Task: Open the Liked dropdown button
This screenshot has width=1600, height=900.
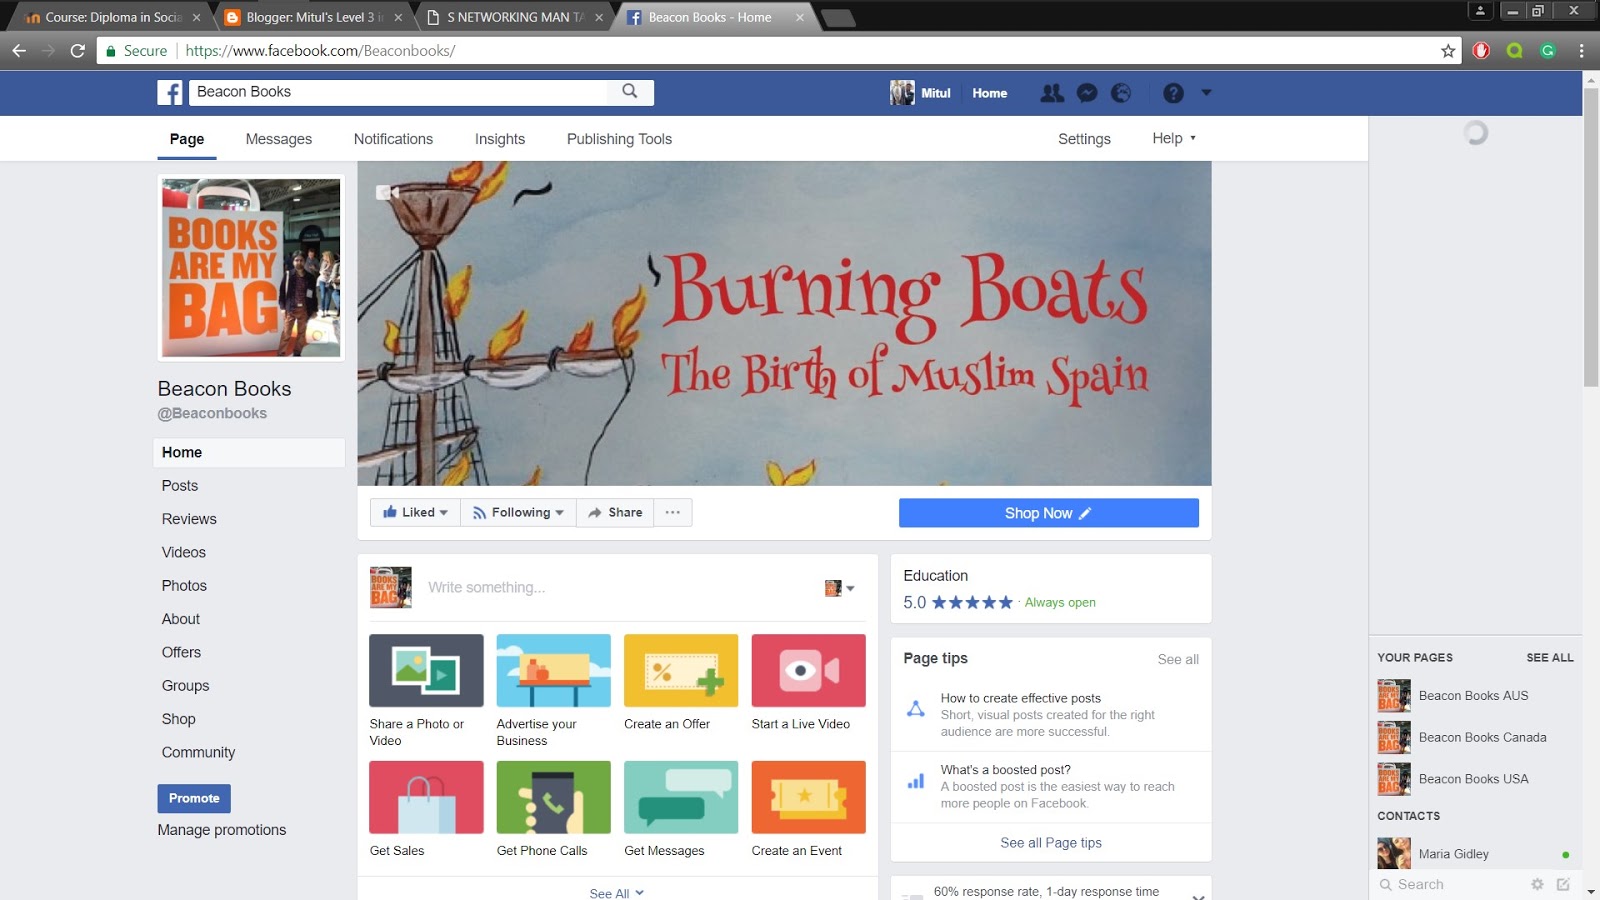Action: click(415, 512)
